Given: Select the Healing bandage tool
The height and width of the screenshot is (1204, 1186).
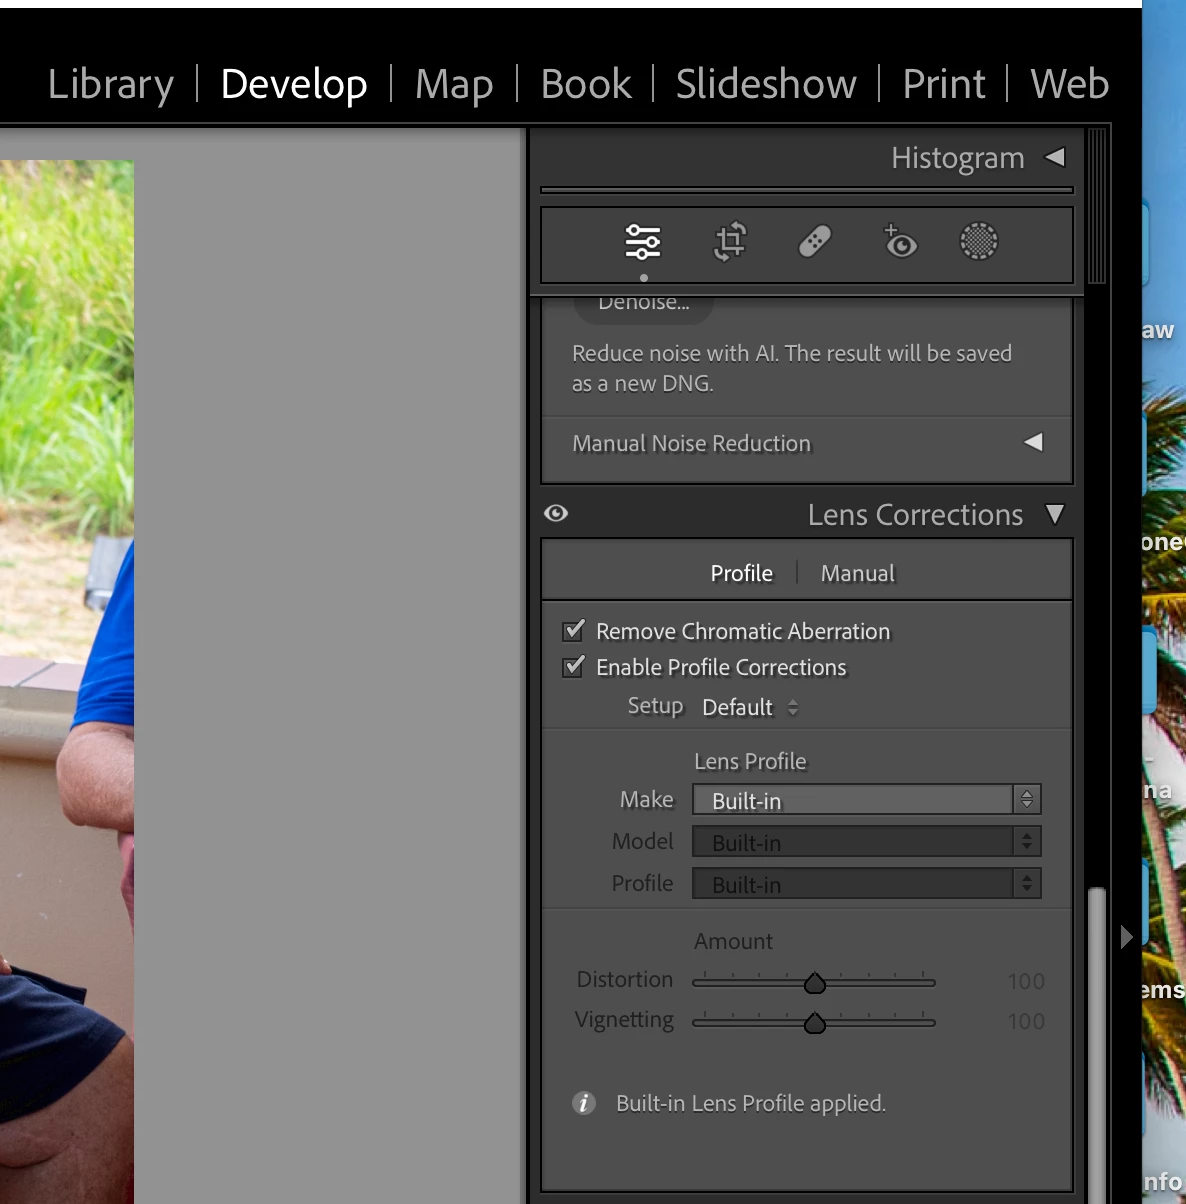Looking at the screenshot, I should (x=815, y=242).
